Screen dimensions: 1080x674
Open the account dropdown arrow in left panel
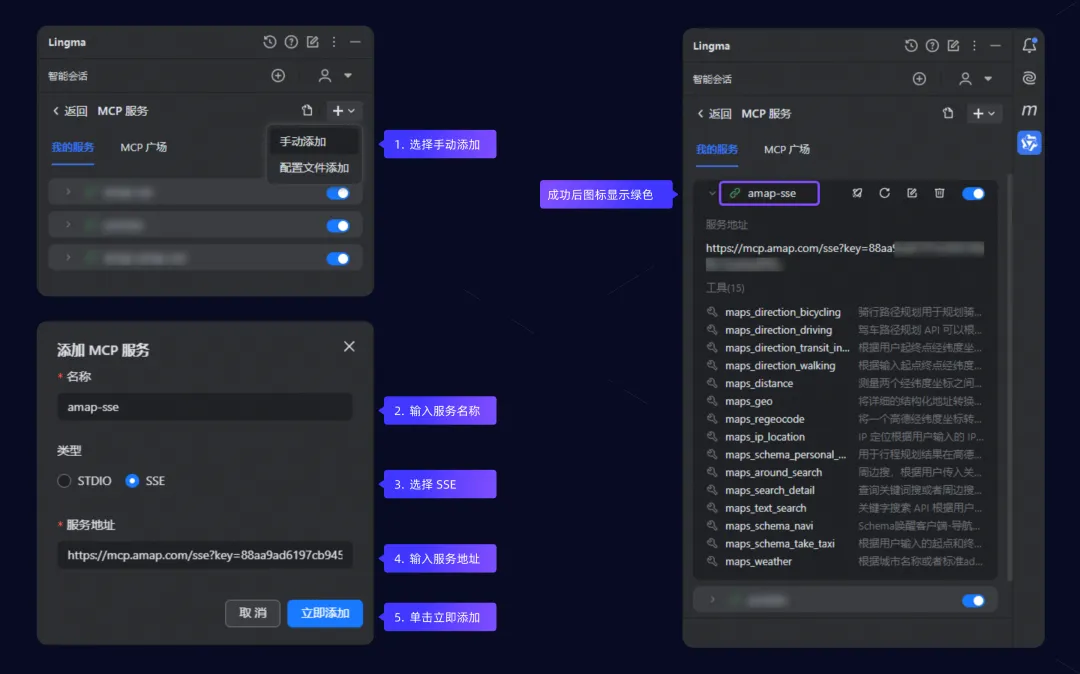tap(348, 76)
